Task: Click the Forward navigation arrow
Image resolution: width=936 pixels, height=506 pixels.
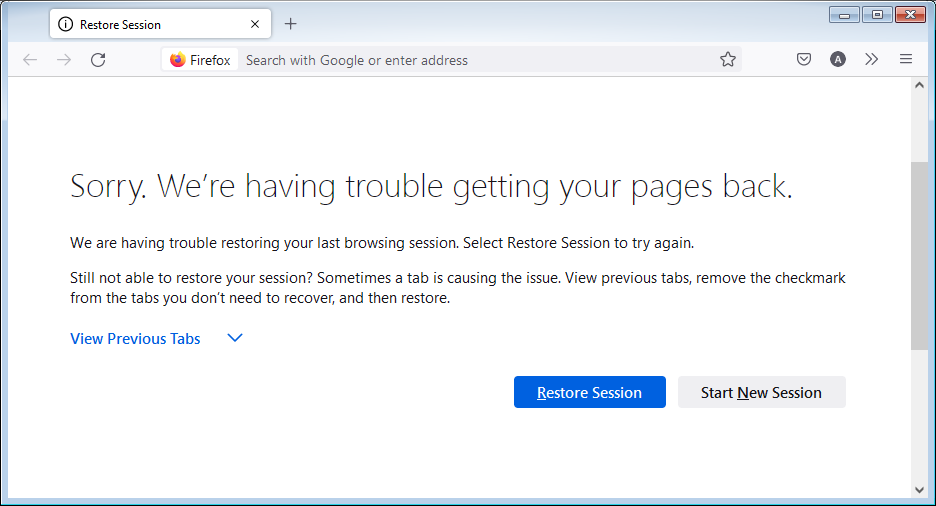Action: 64,60
